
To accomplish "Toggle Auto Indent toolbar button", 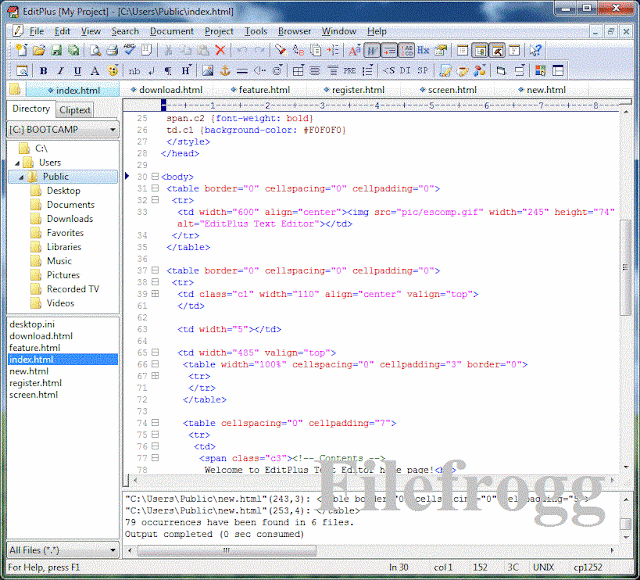I will point(389,51).
